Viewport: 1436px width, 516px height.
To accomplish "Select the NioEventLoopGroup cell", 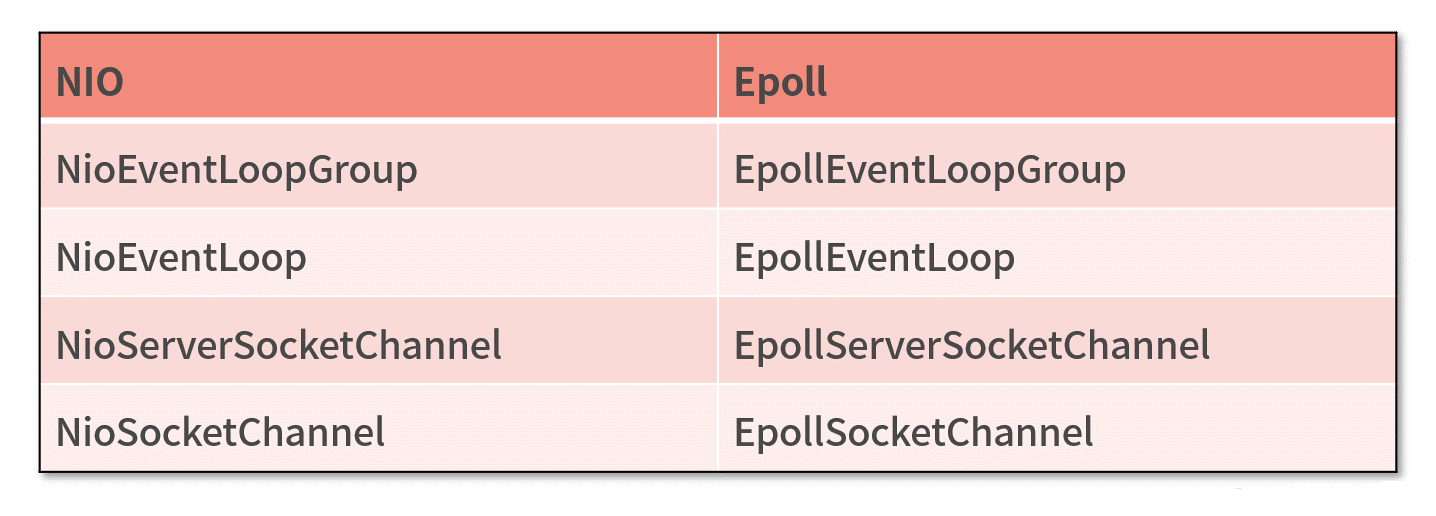I will tap(379, 166).
